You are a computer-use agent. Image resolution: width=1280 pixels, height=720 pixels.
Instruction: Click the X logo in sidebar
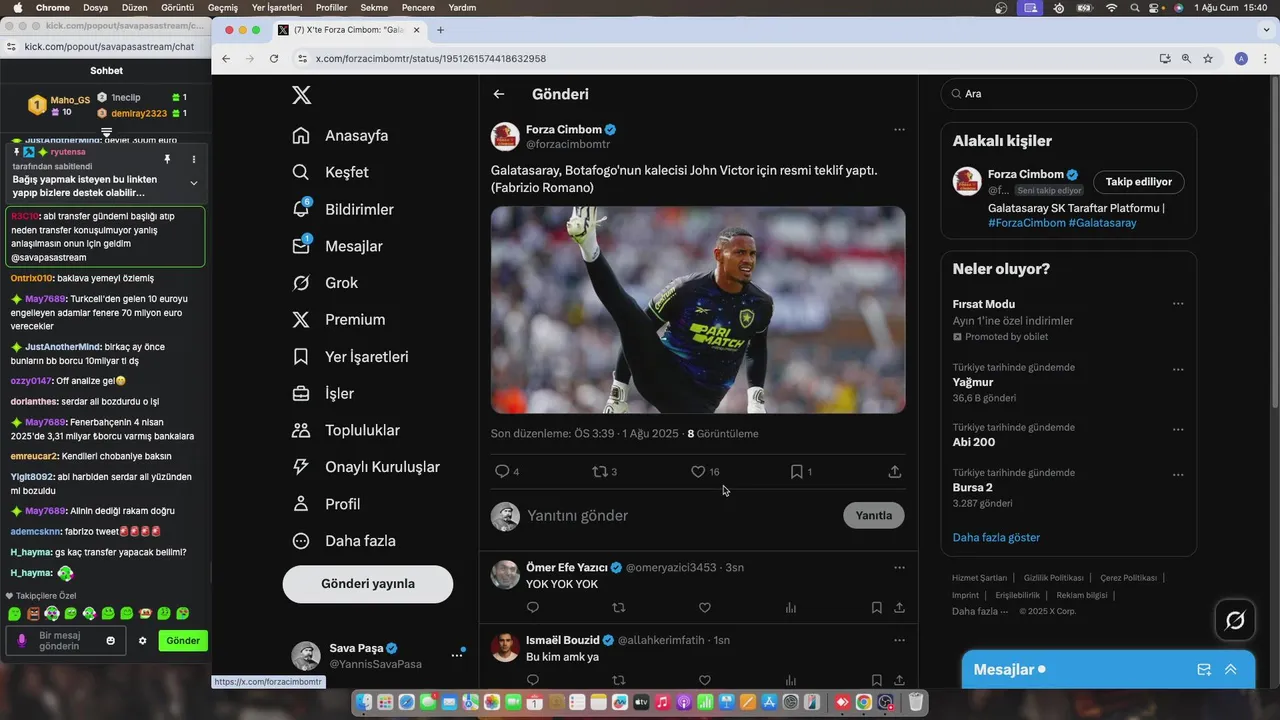coord(301,95)
